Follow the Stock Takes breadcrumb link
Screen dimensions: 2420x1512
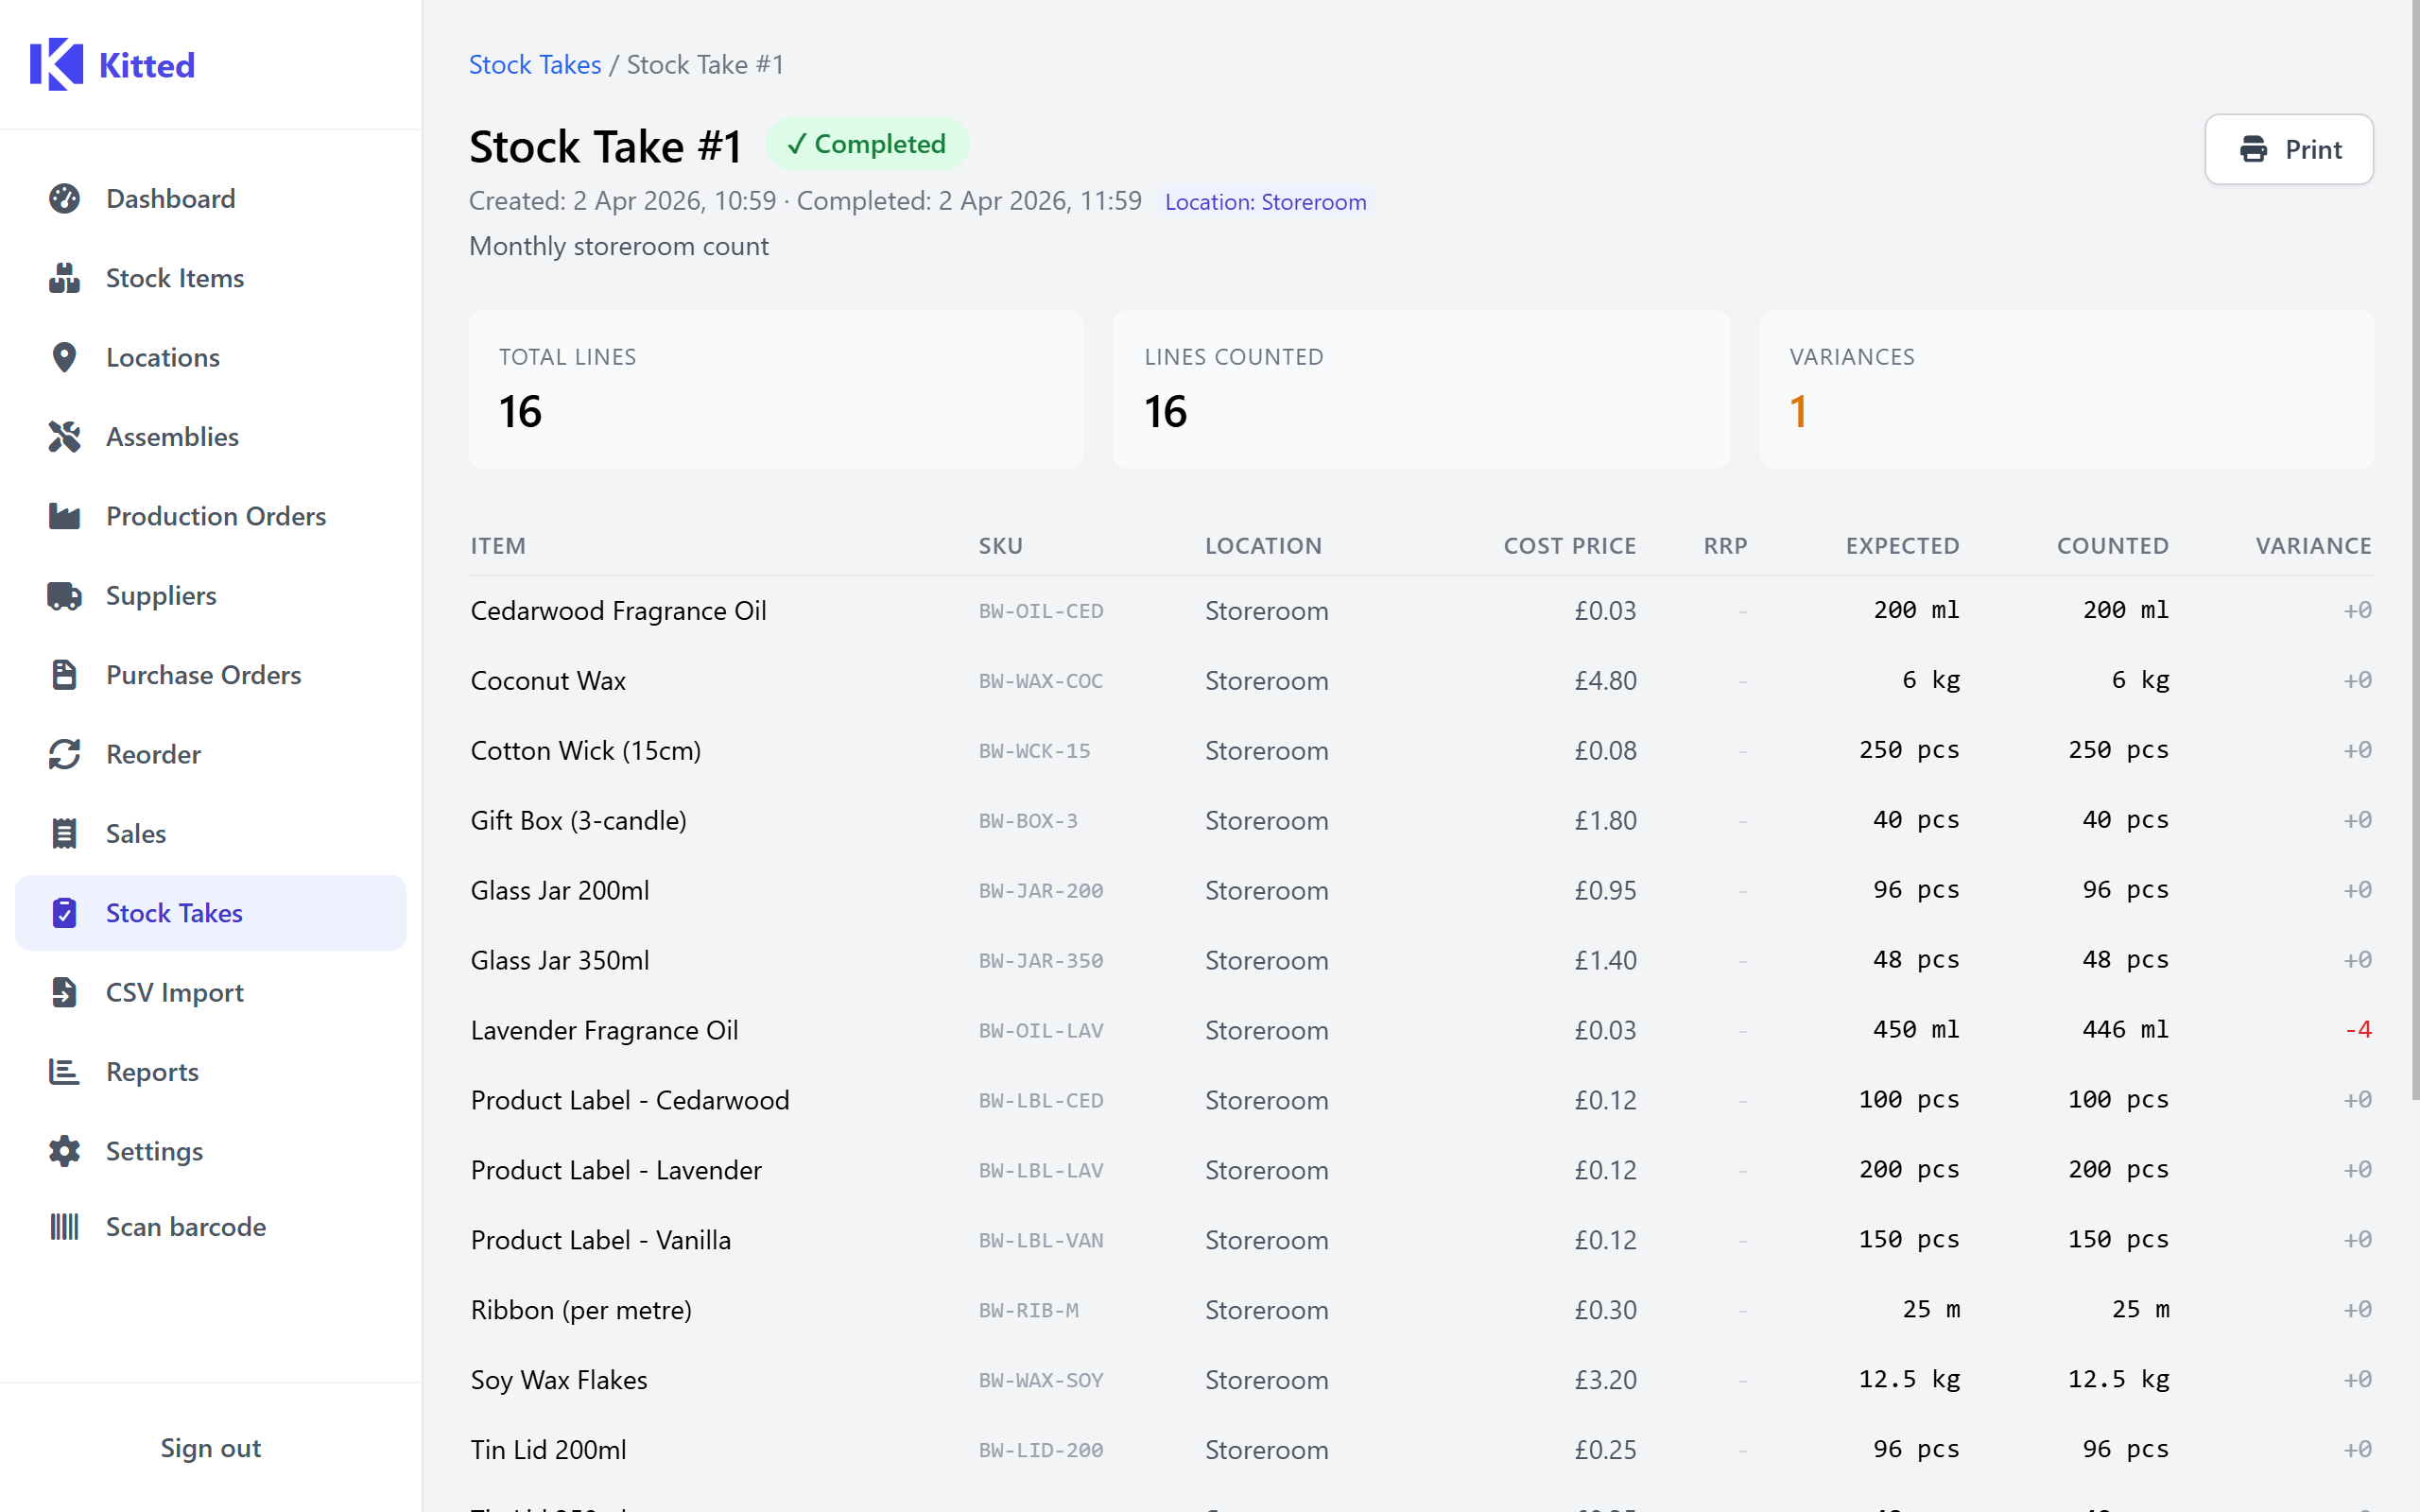point(535,65)
